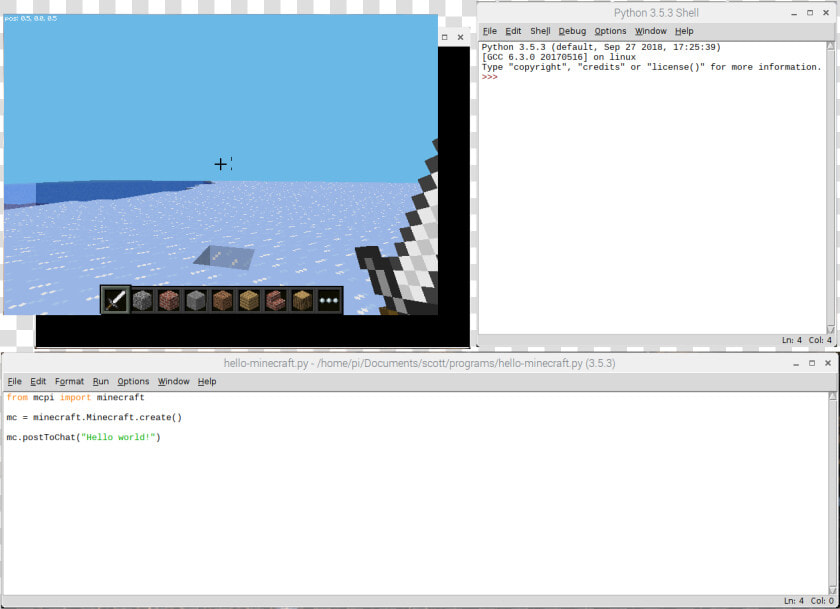The width and height of the screenshot is (840, 609).
Task: Click the '[GCC 6.3.0 20170516] on linux' line
Action: coord(559,57)
